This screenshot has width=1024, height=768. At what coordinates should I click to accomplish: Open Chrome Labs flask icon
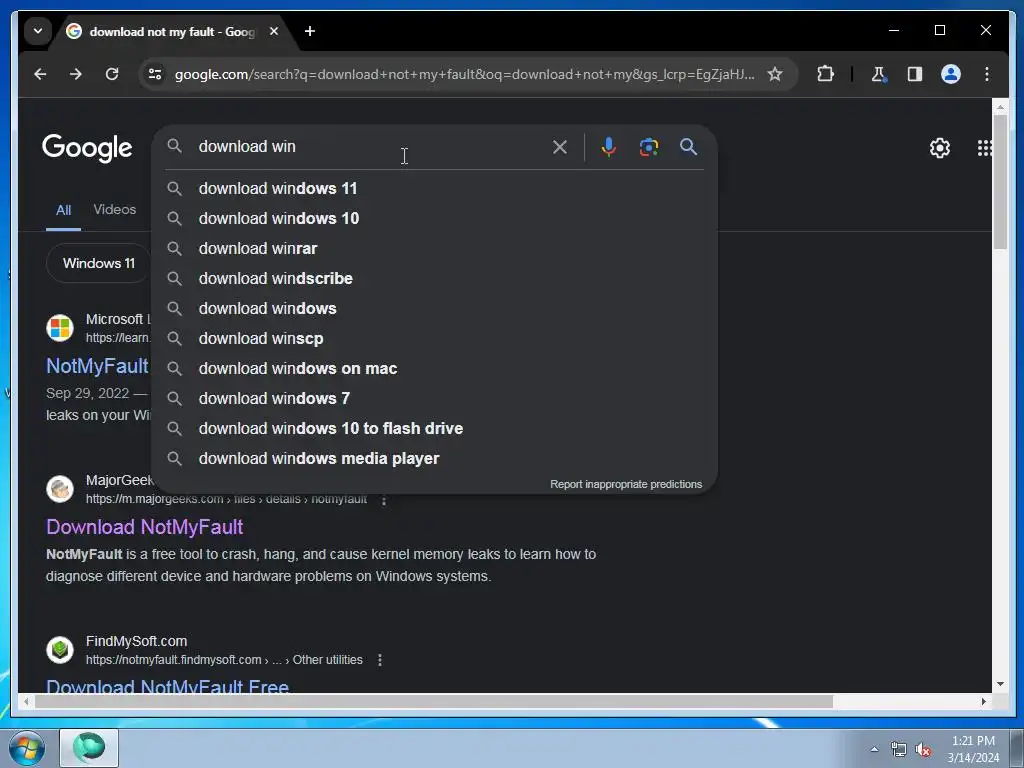(878, 74)
